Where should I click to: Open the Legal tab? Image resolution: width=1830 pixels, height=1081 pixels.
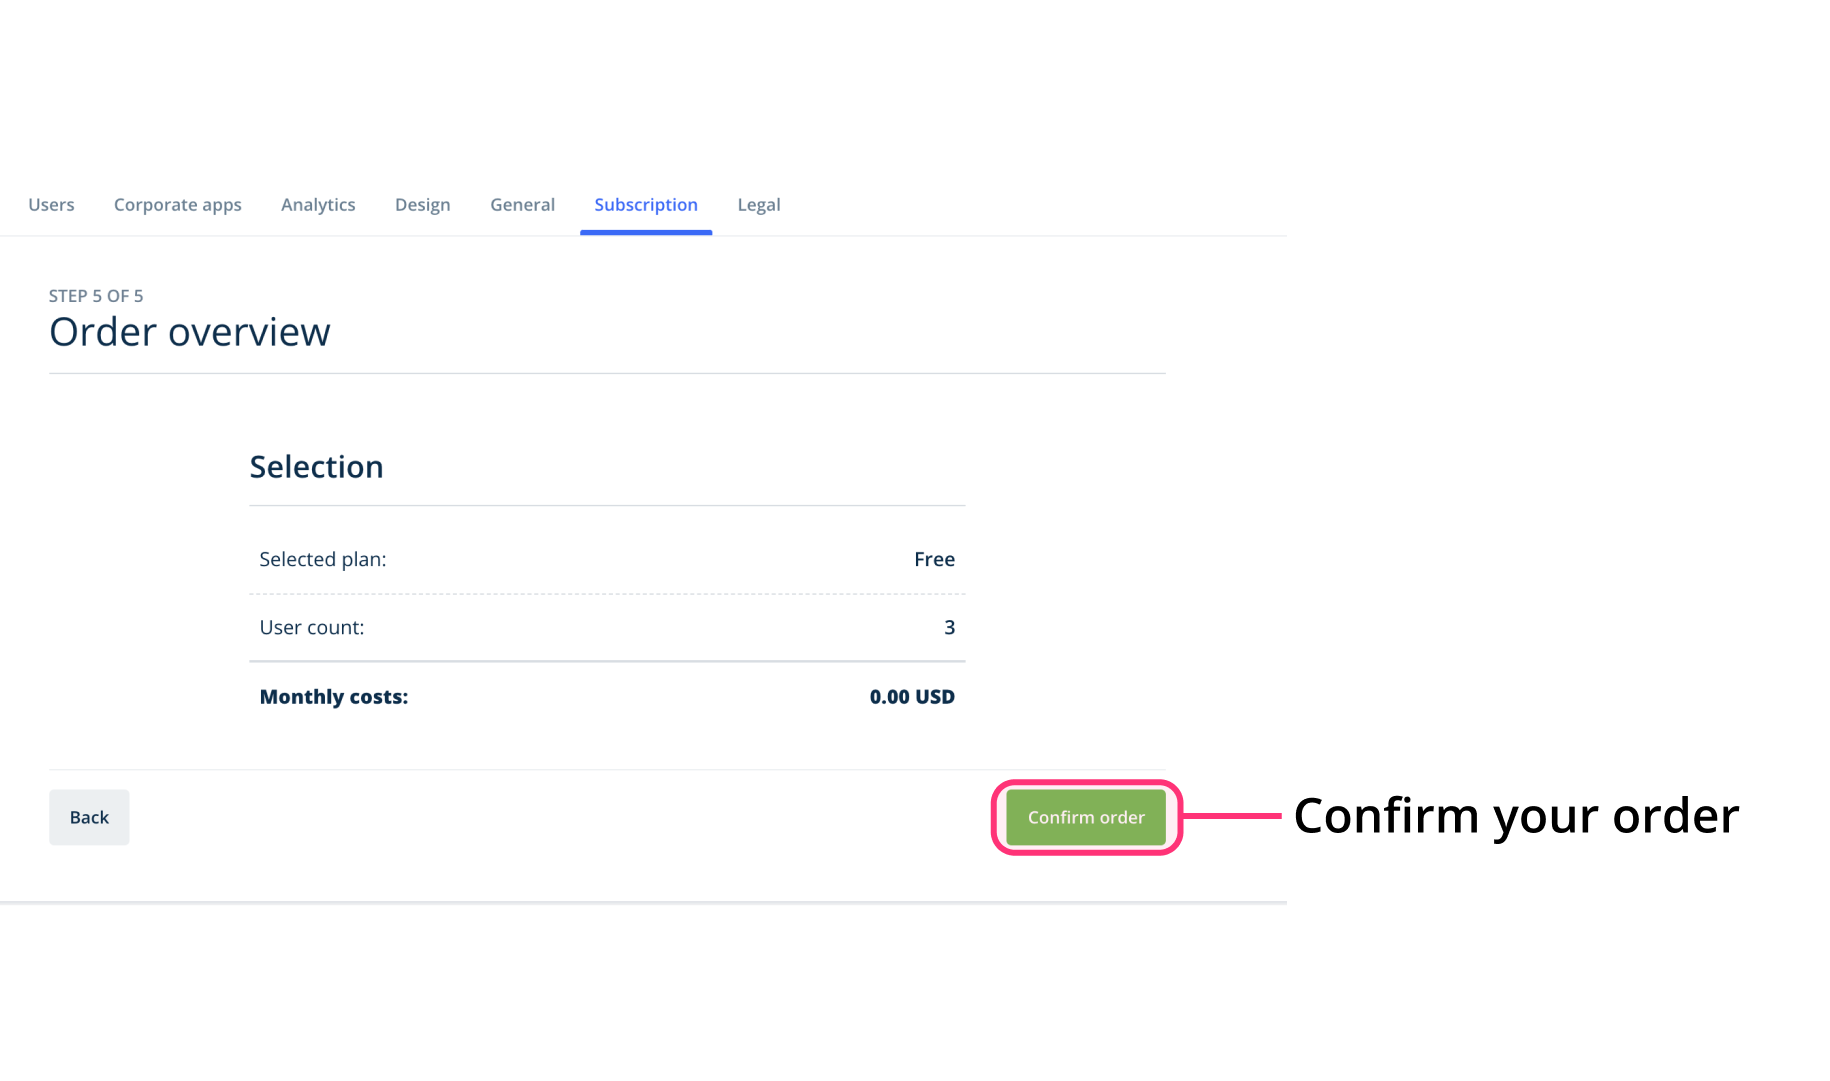pos(759,205)
